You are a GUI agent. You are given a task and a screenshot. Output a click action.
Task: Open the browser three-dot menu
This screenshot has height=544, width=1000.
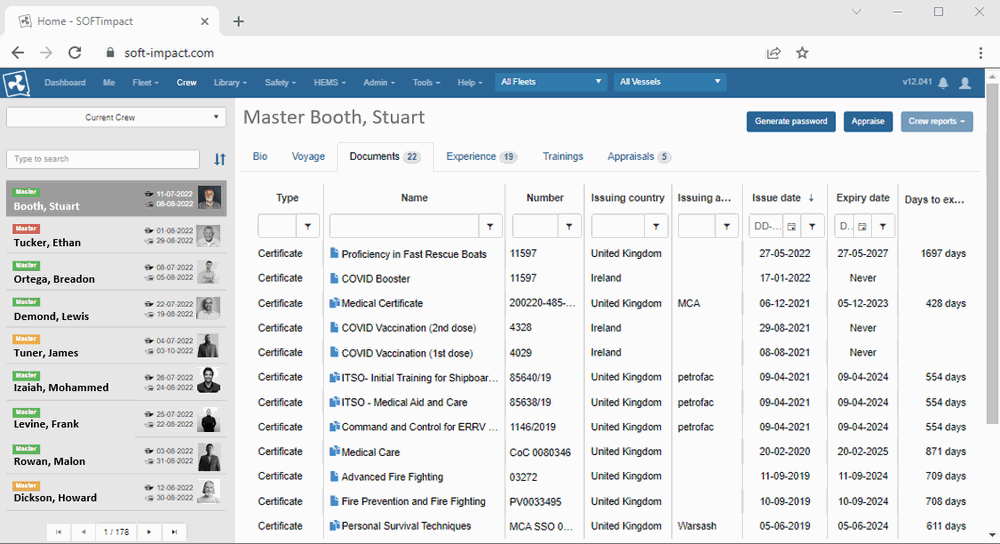tap(980, 53)
